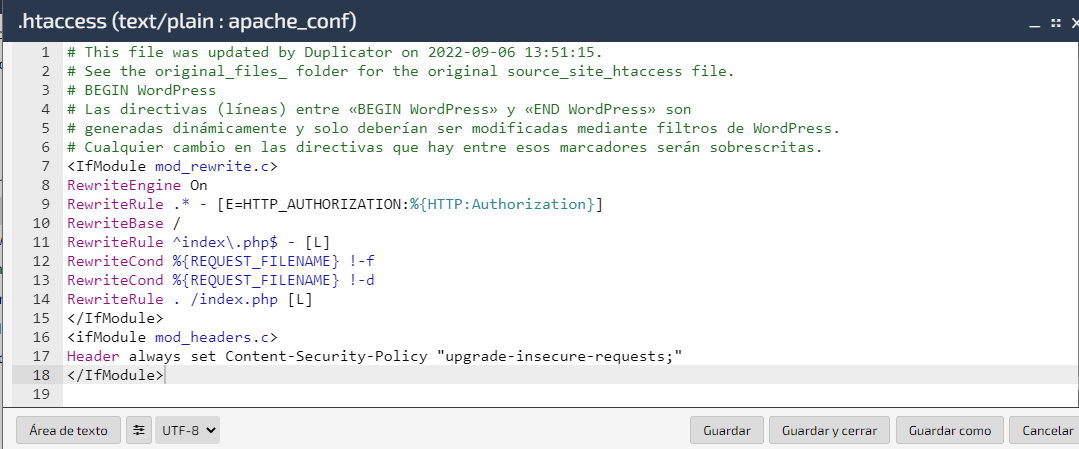
Task: Click the .htaccess window title text
Action: tap(186, 22)
